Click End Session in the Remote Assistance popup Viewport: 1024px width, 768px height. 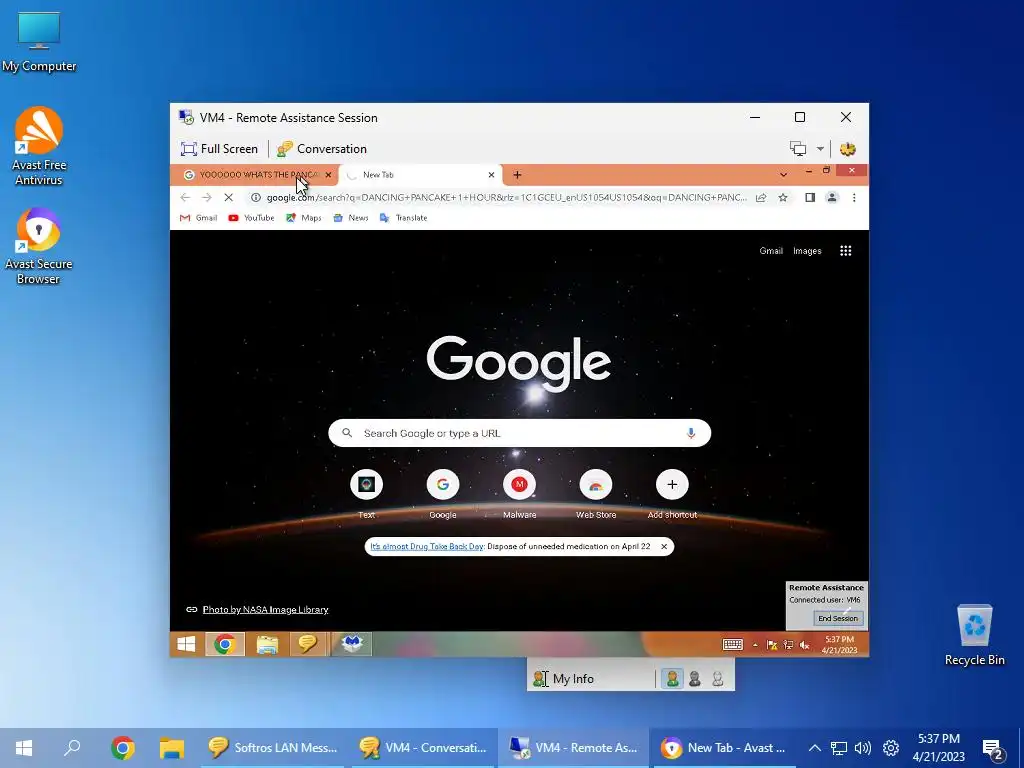pyautogui.click(x=838, y=618)
